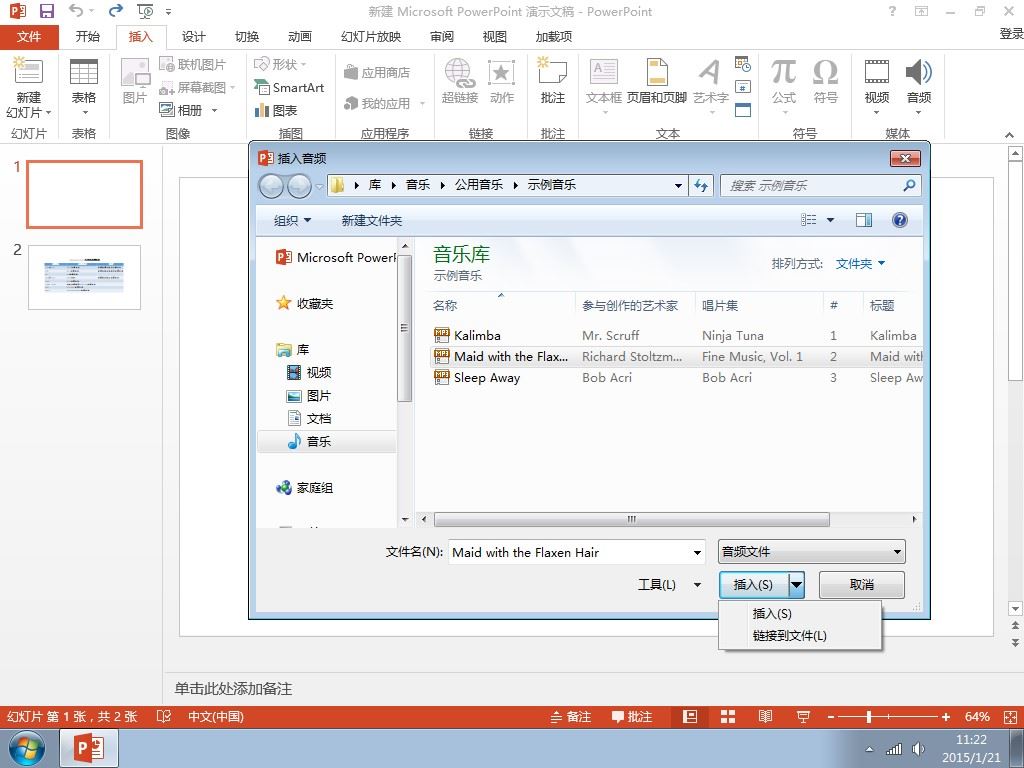Expand the address bar path dropdown
Viewport: 1024px width, 768px height.
[678, 185]
